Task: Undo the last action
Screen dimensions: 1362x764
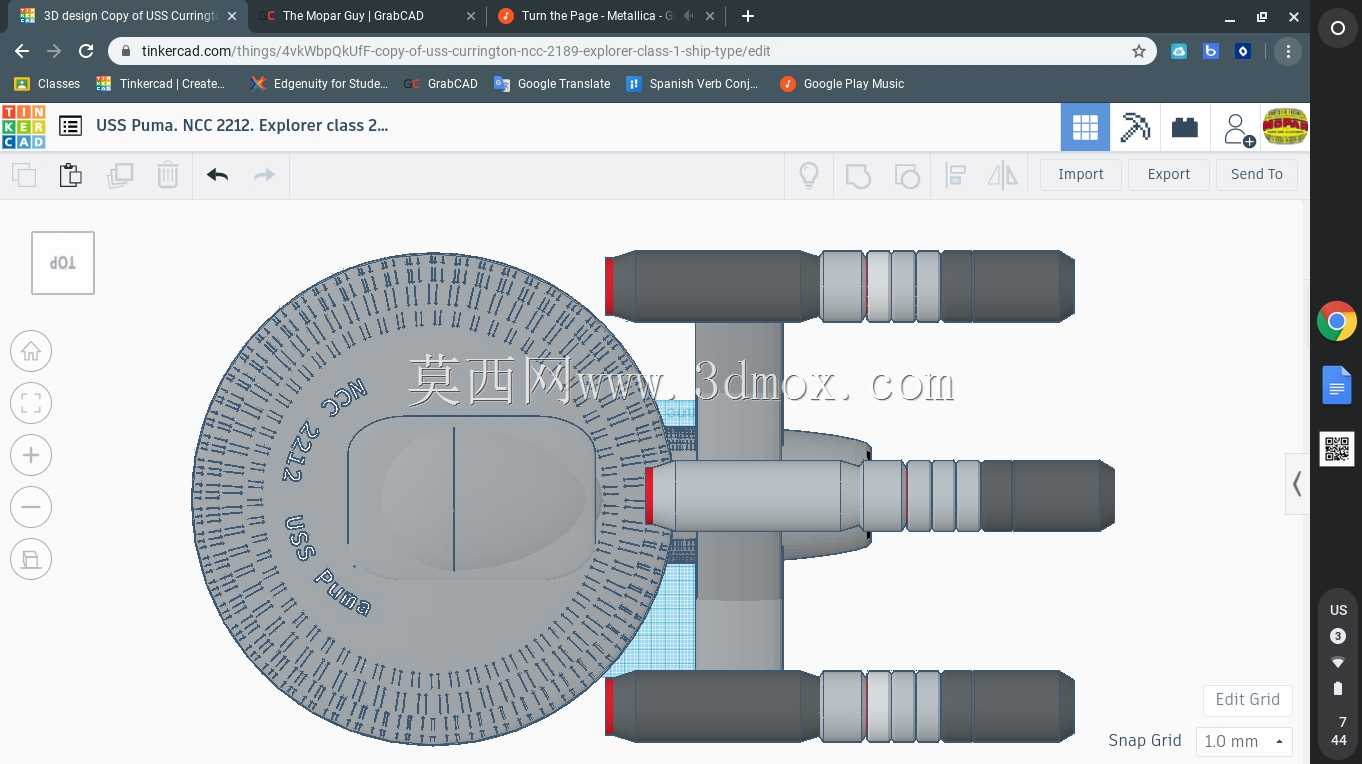Action: [217, 175]
